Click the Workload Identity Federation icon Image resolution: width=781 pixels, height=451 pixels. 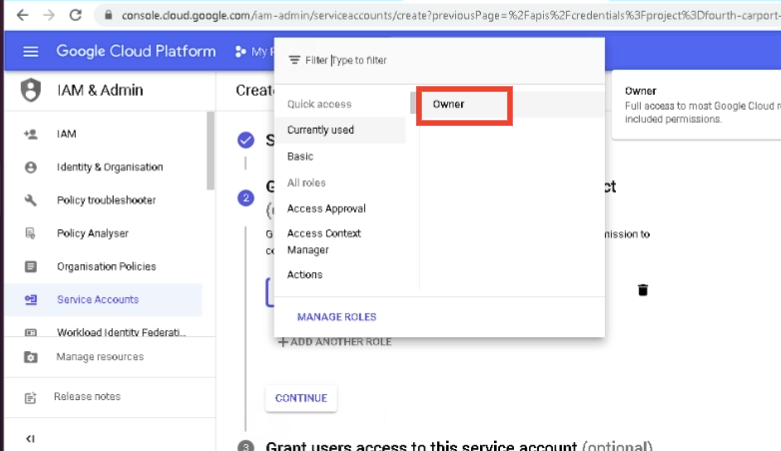pyautogui.click(x=30, y=332)
